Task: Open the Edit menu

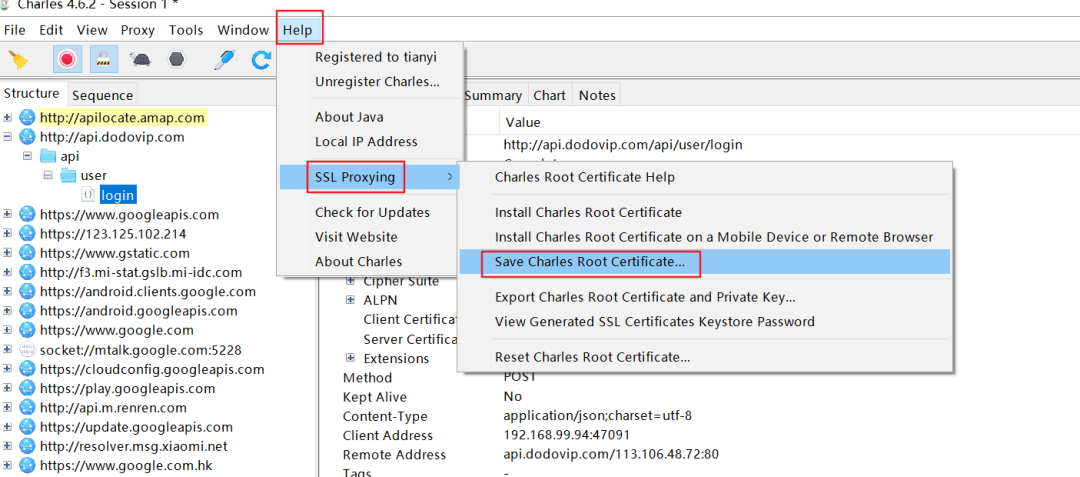Action: point(51,30)
